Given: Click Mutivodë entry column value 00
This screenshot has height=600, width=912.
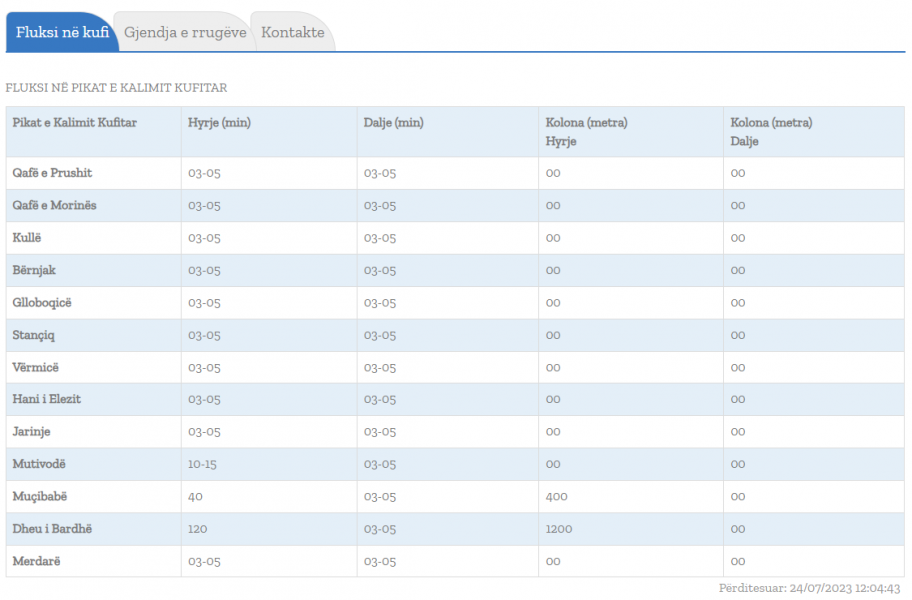Looking at the screenshot, I should point(553,465).
